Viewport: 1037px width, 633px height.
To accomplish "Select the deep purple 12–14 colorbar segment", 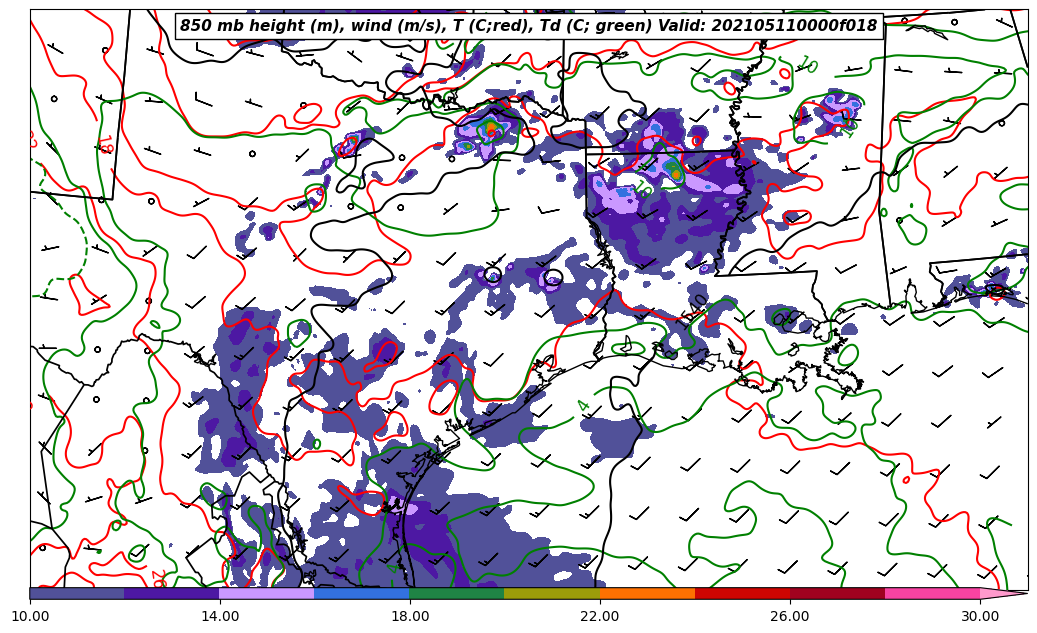I will 172,593.
